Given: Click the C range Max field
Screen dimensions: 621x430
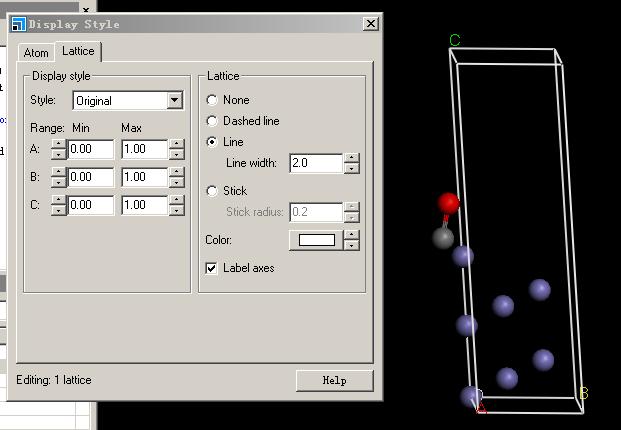Looking at the screenshot, I should [145, 205].
